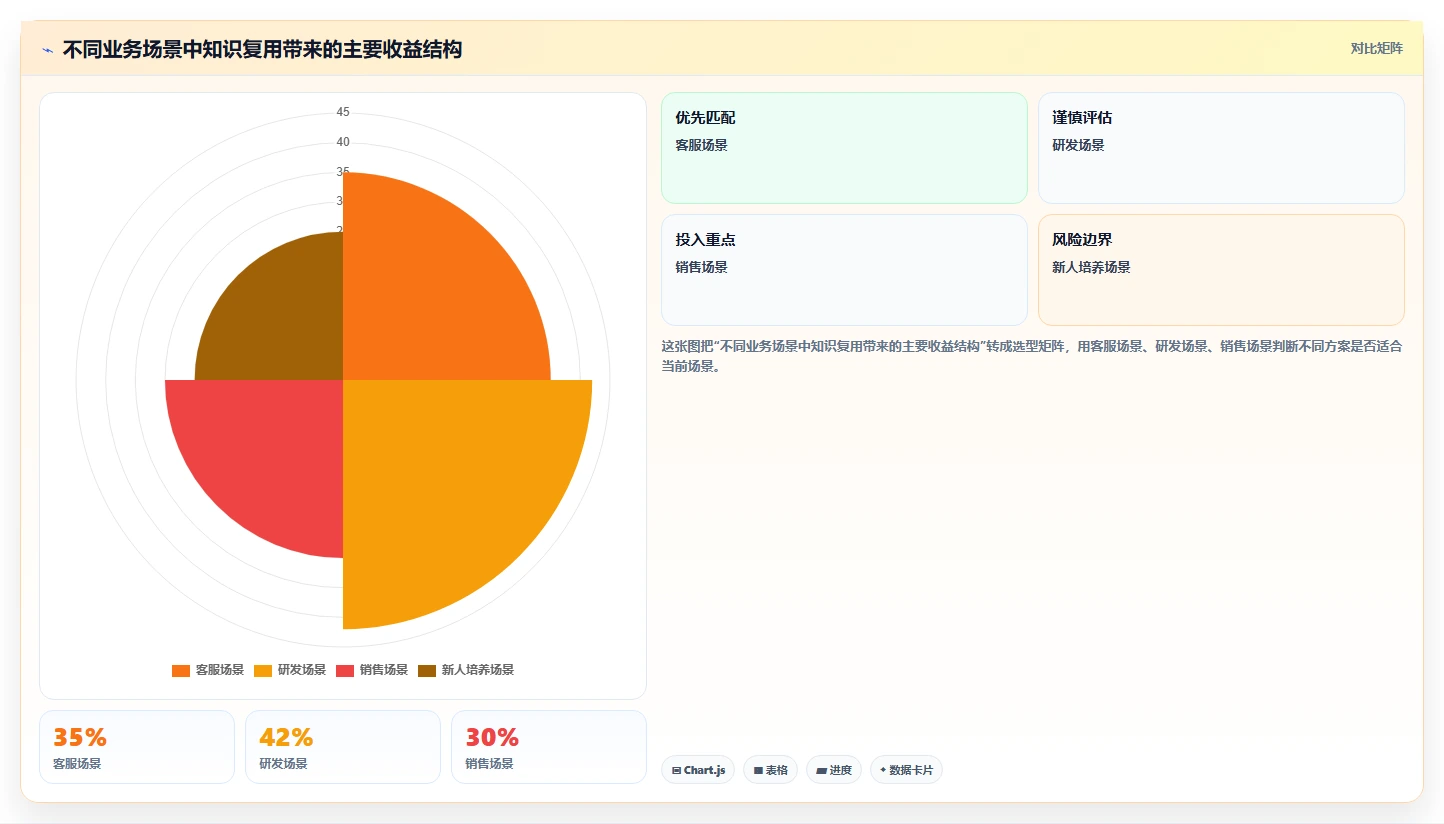This screenshot has width=1444, height=824.
Task: Click the lightning icon beside the title
Action: (47, 50)
